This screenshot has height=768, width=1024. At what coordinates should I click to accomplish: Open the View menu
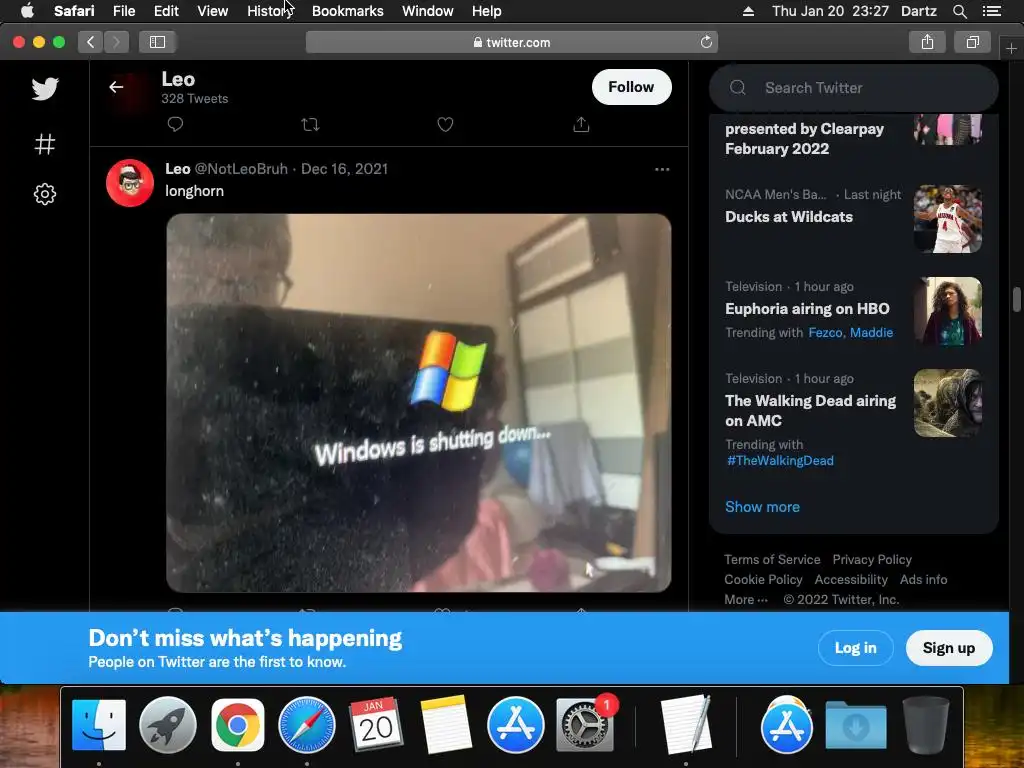(213, 11)
